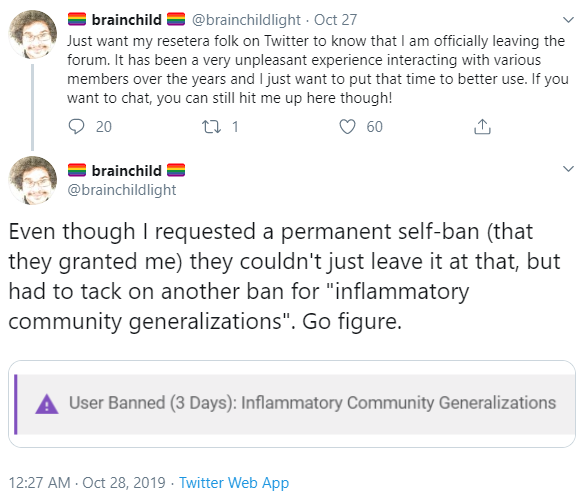This screenshot has height=499, width=587.
Task: Open top tweet's profile avatar
Action: coord(33,34)
